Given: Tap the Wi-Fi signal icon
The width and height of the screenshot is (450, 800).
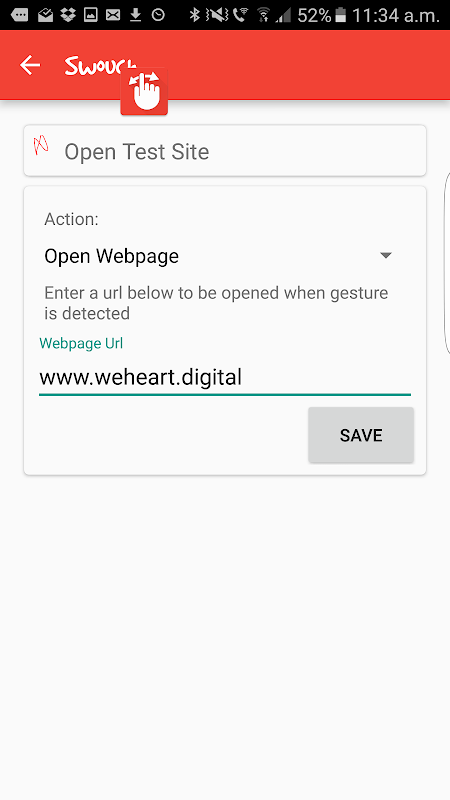Looking at the screenshot, I should pos(263,15).
